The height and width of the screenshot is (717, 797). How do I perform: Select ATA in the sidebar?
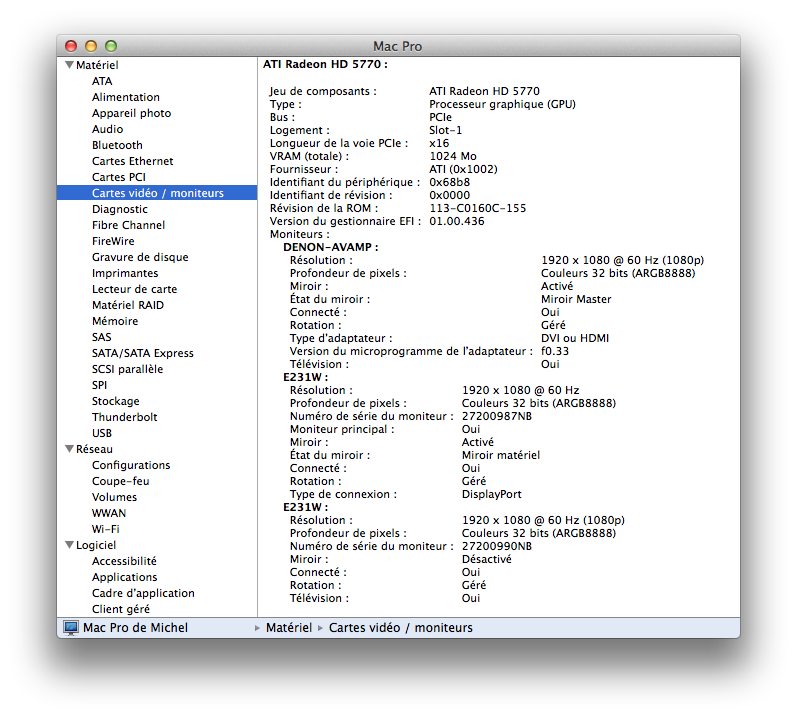point(102,81)
